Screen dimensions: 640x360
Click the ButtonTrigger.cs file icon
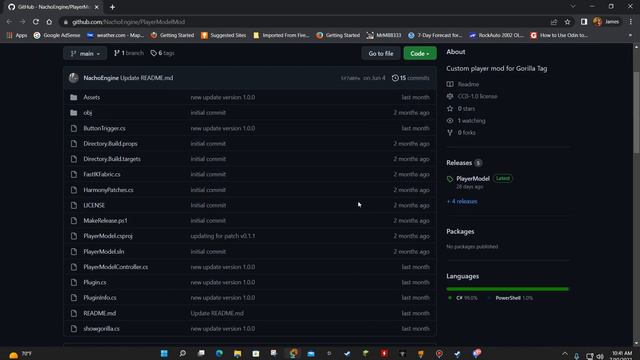tap(73, 128)
